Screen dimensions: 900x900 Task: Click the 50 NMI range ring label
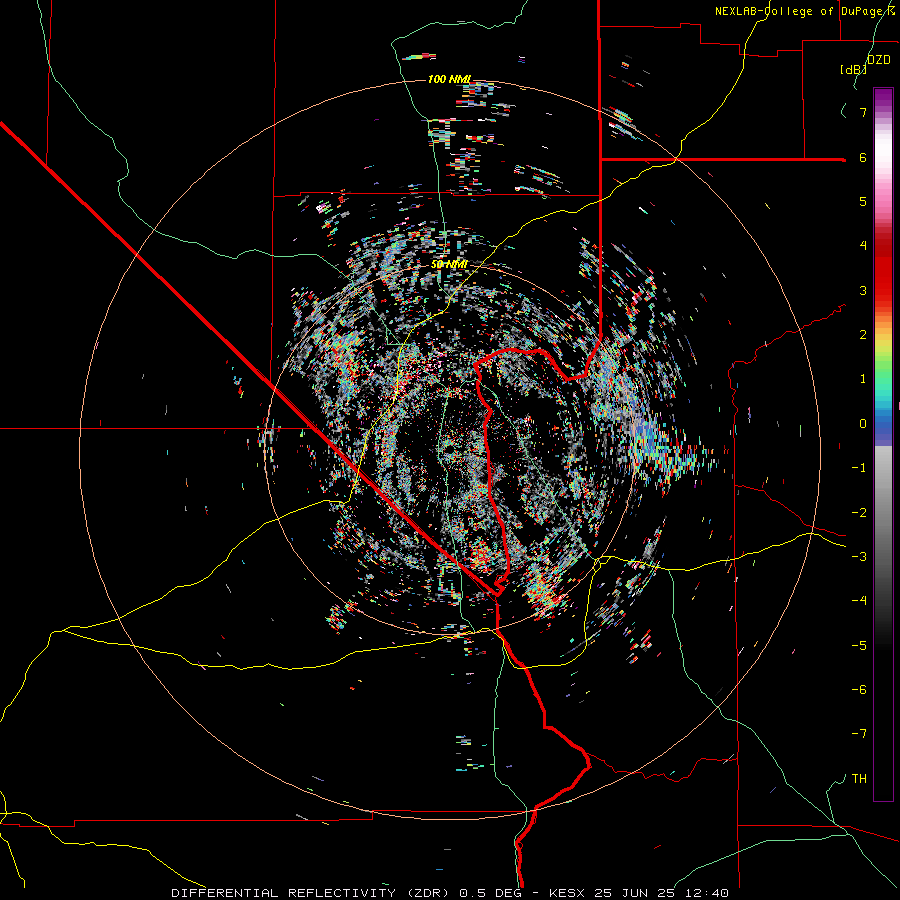[449, 264]
